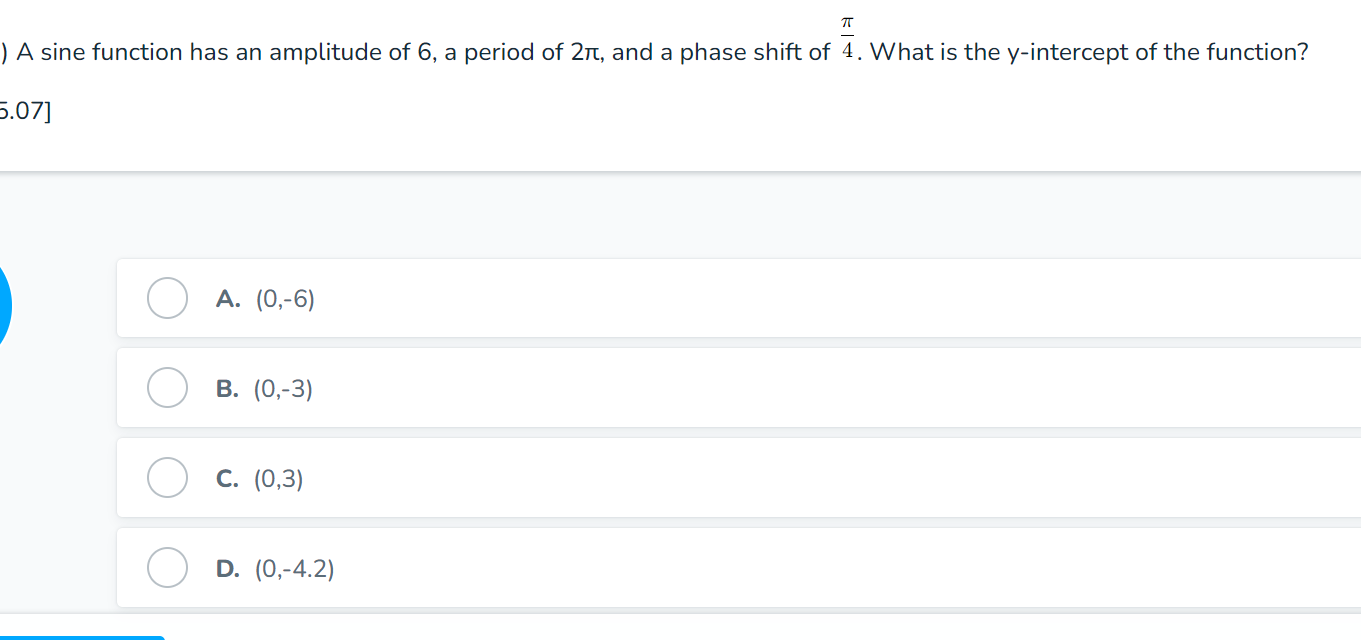Select the radio button for option A

[x=167, y=298]
